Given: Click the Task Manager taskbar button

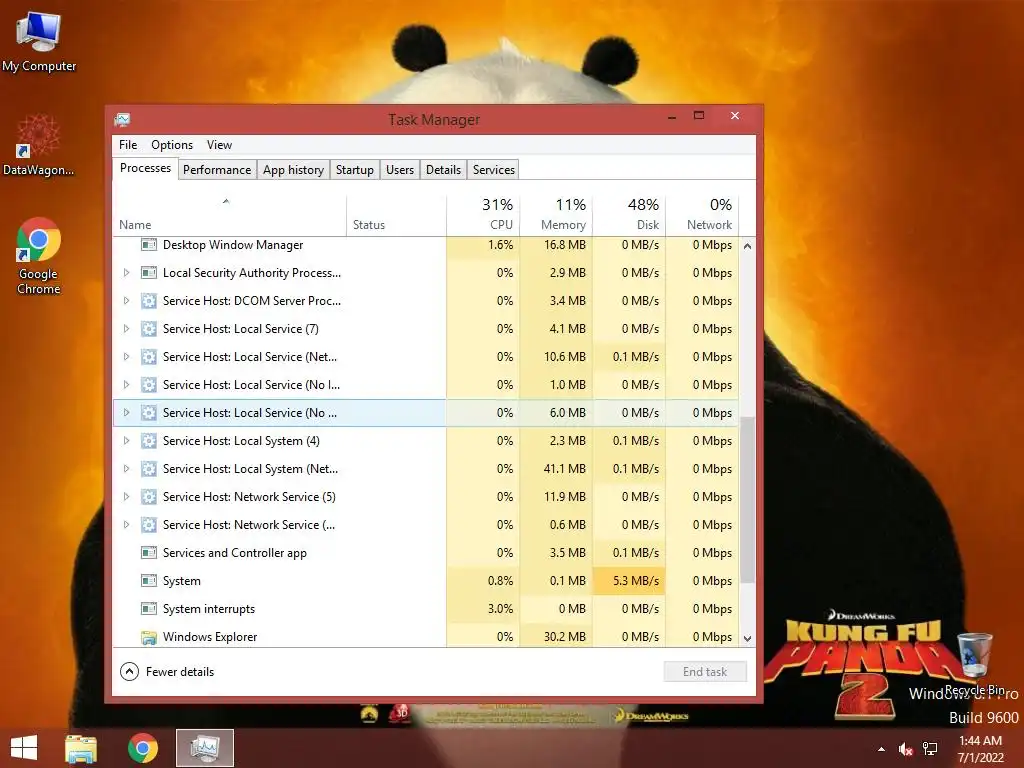Looking at the screenshot, I should [x=205, y=748].
